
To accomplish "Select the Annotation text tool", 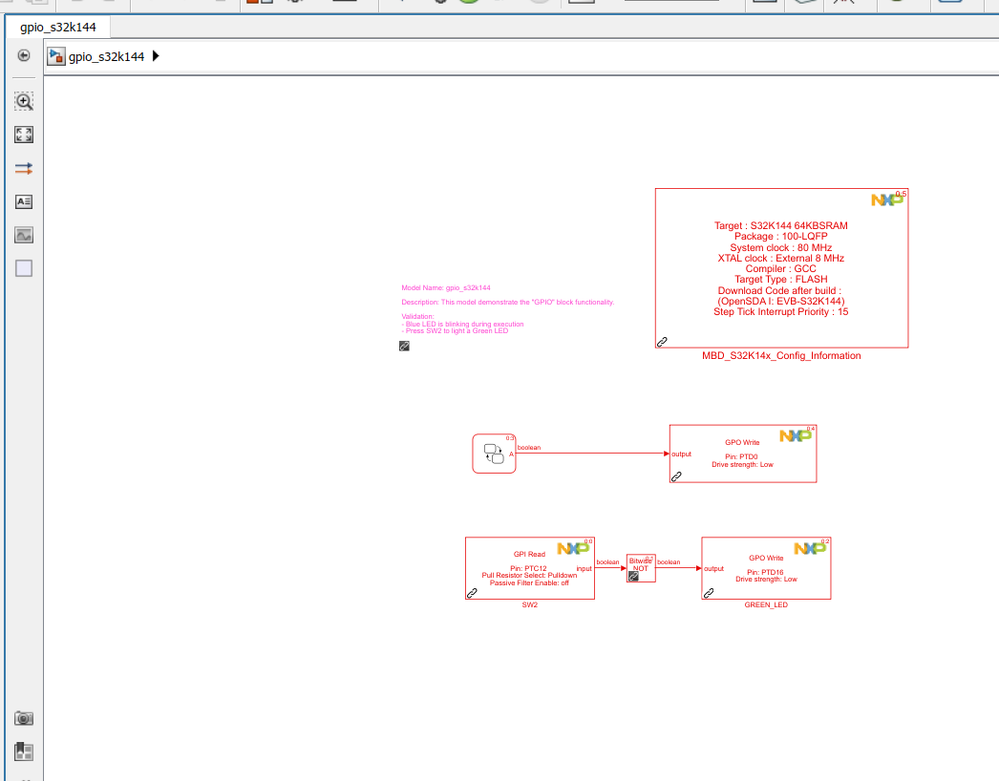I will [x=24, y=202].
